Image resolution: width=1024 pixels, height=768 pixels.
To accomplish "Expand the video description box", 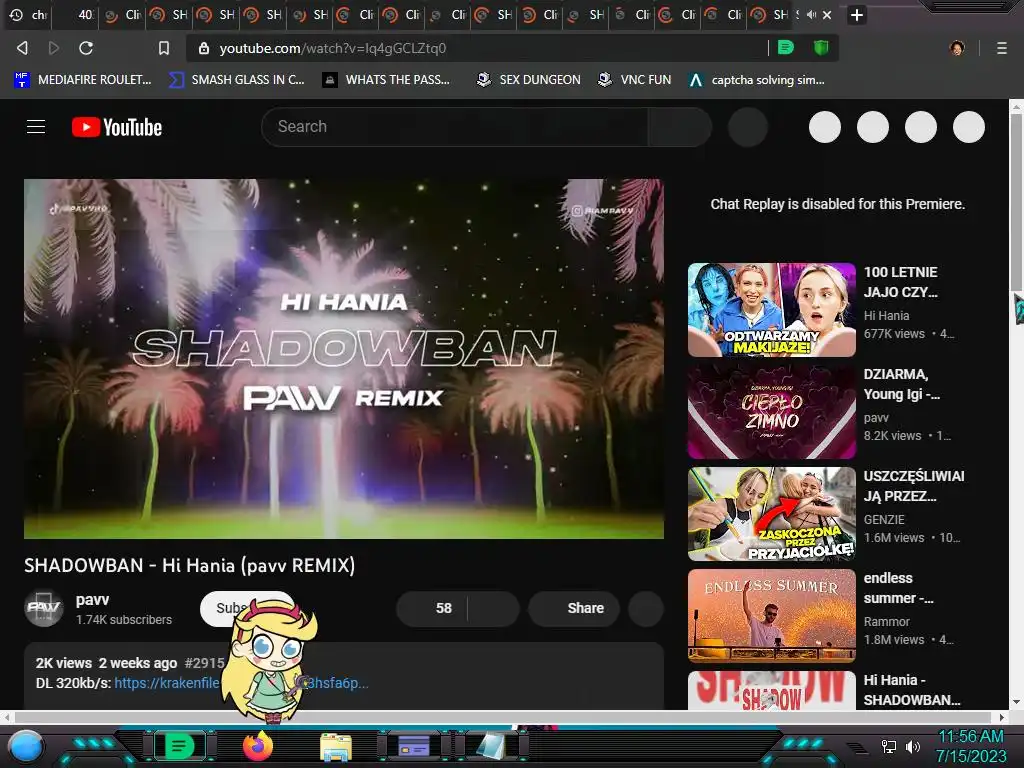I will pos(344,675).
